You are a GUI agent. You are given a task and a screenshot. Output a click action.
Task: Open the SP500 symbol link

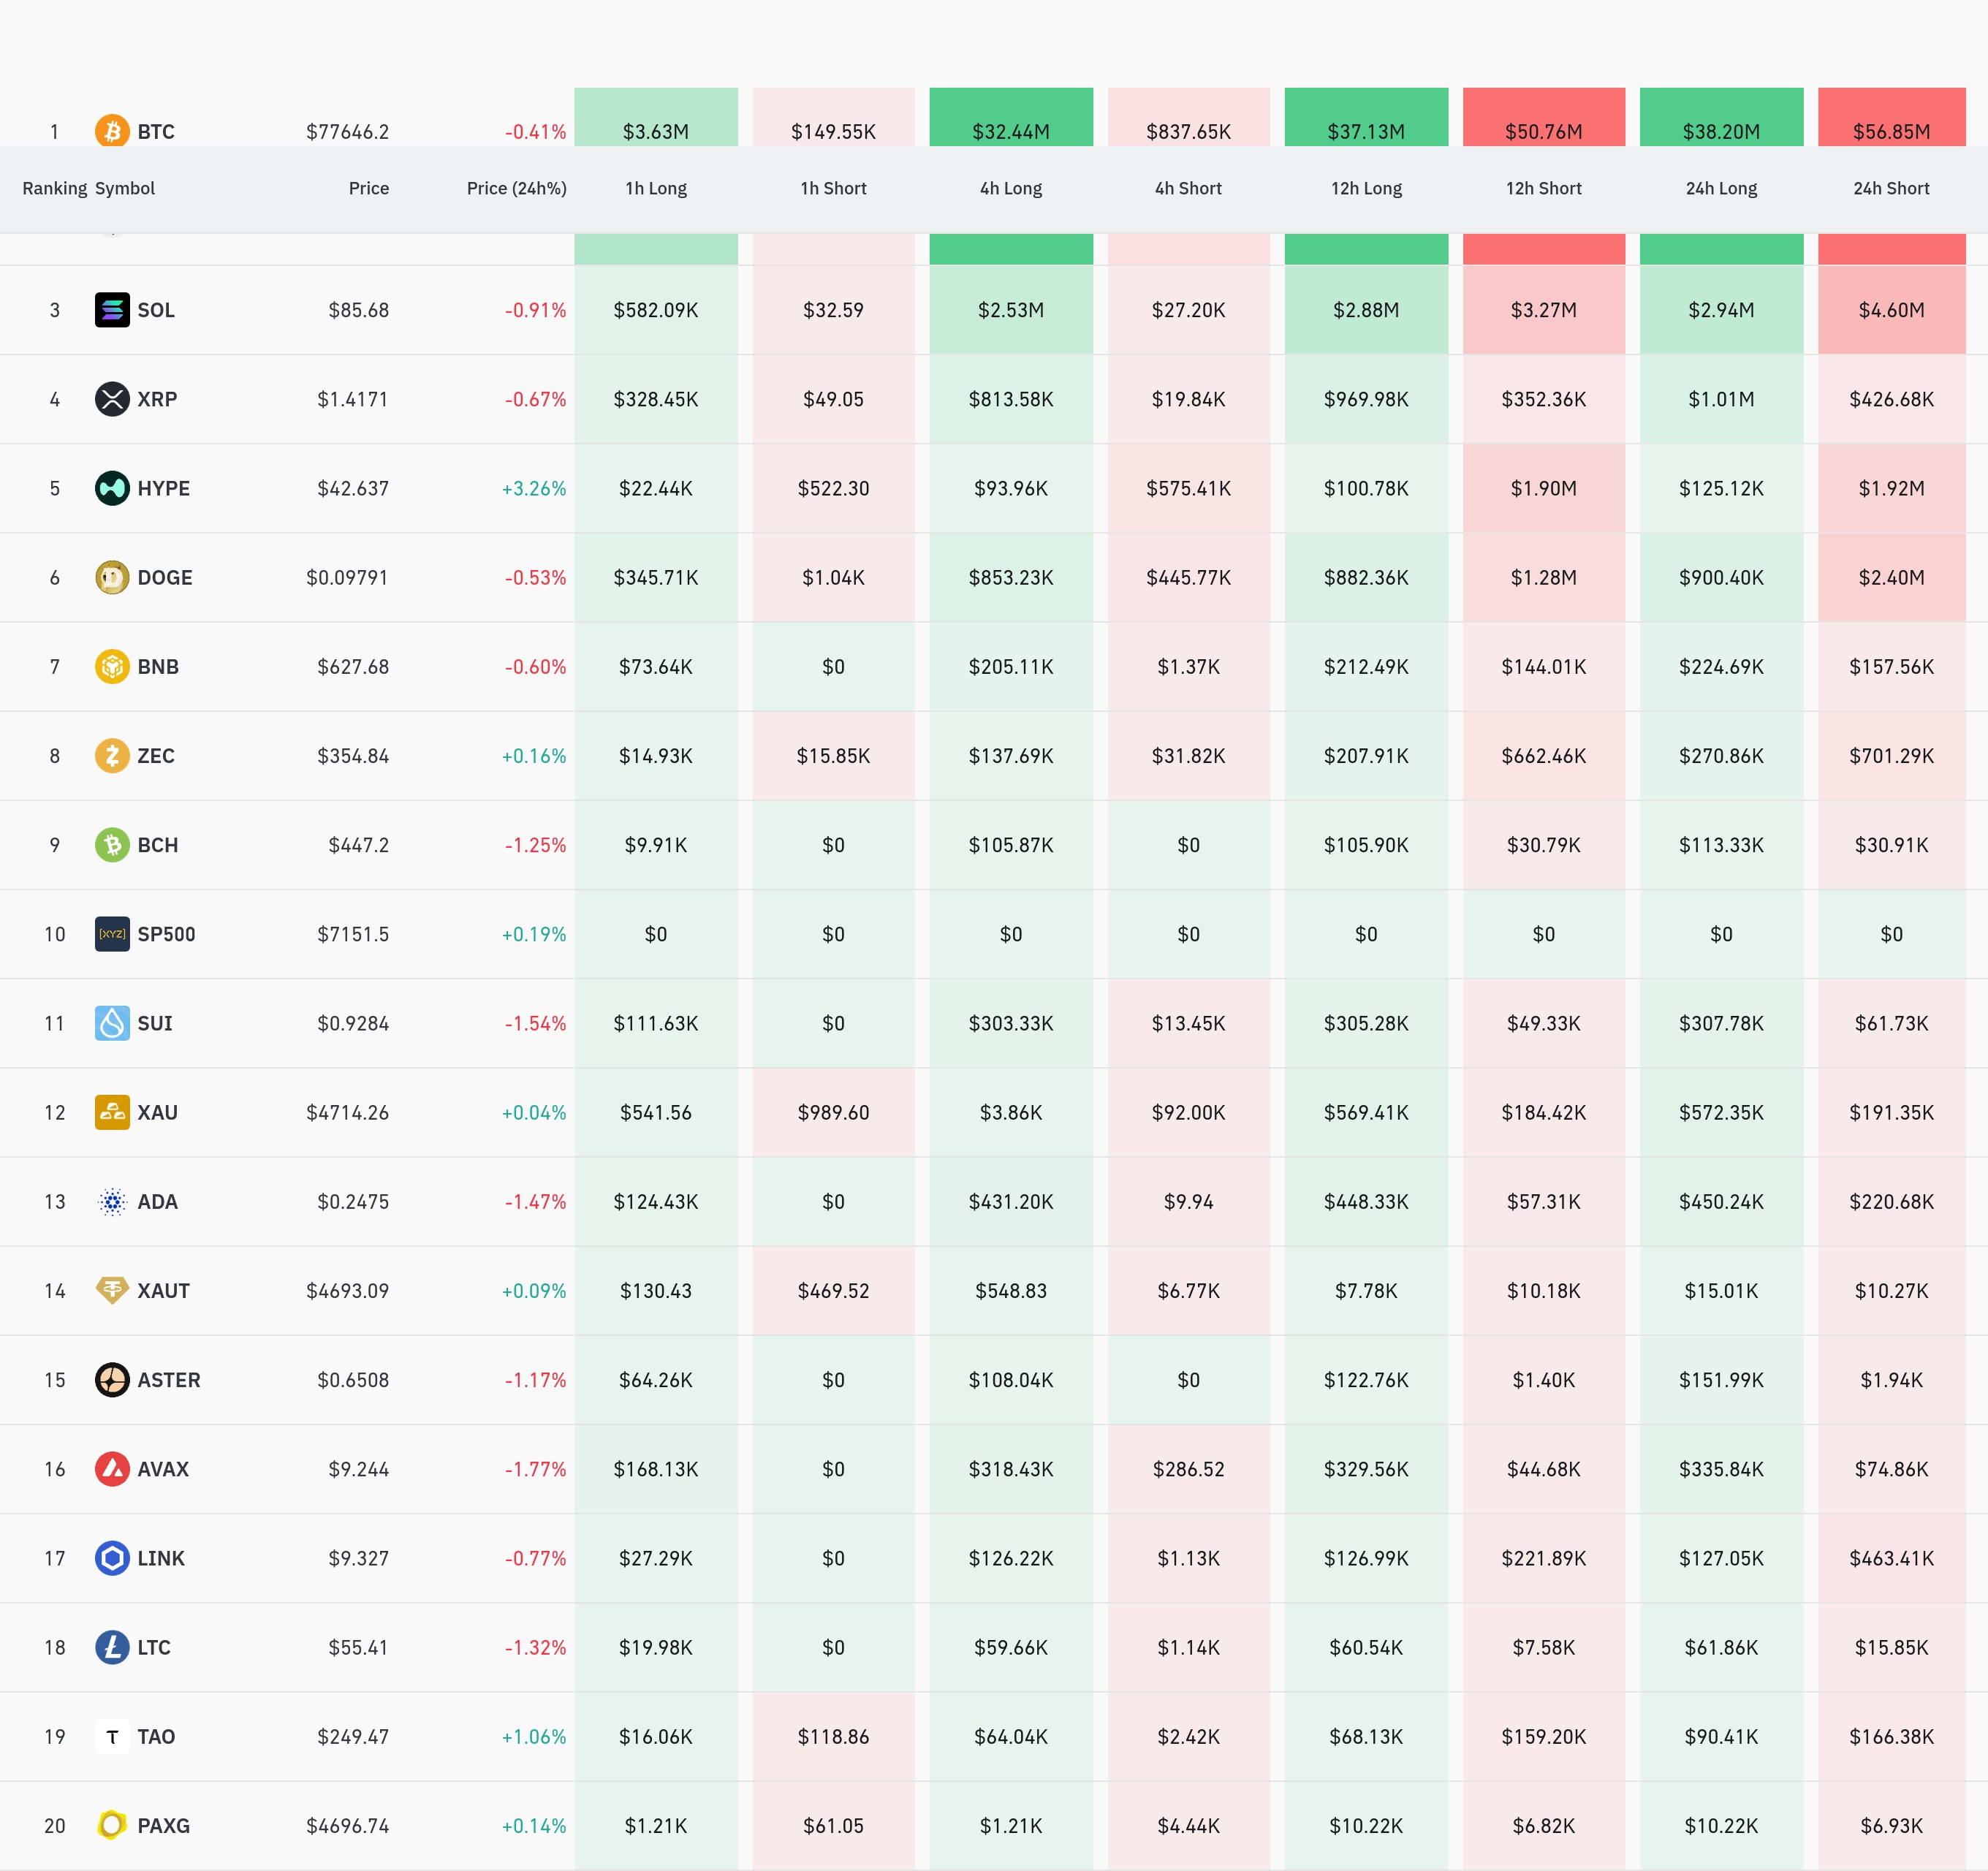tap(166, 934)
